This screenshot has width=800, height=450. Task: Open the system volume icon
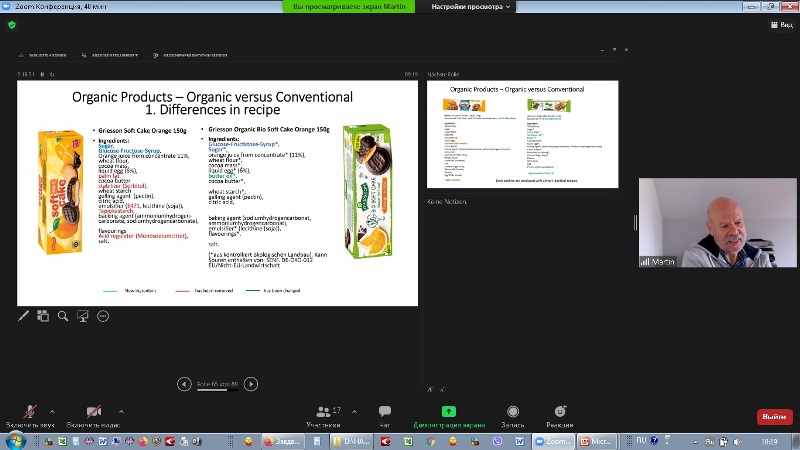[738, 442]
